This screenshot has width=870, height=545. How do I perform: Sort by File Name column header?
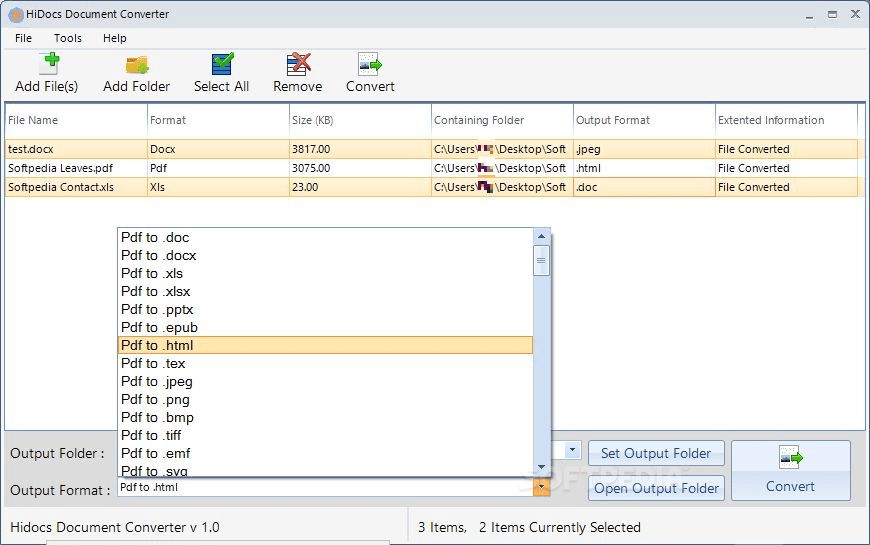point(75,120)
